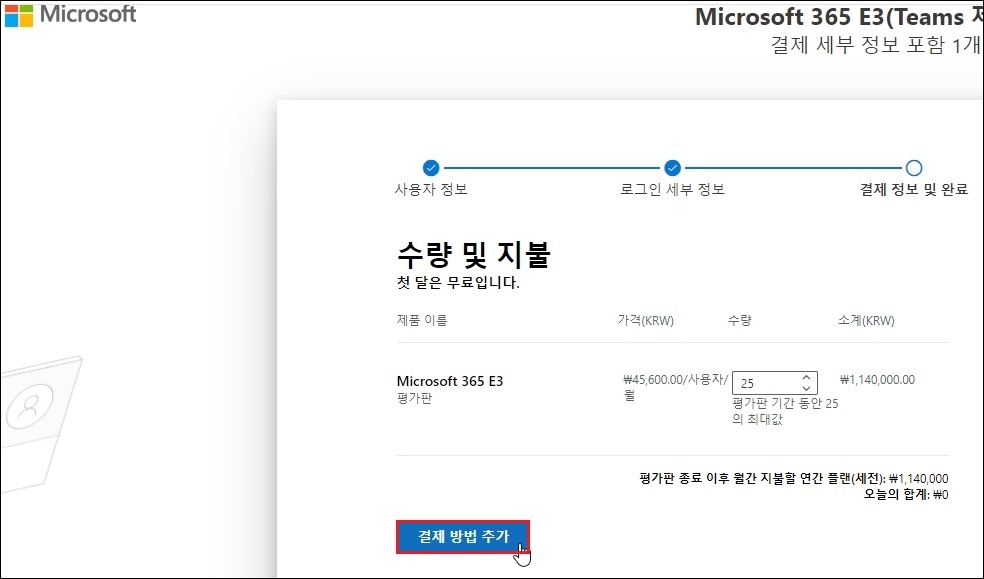Click the 결제 방법 추가 button
984x579 pixels.
coord(463,537)
